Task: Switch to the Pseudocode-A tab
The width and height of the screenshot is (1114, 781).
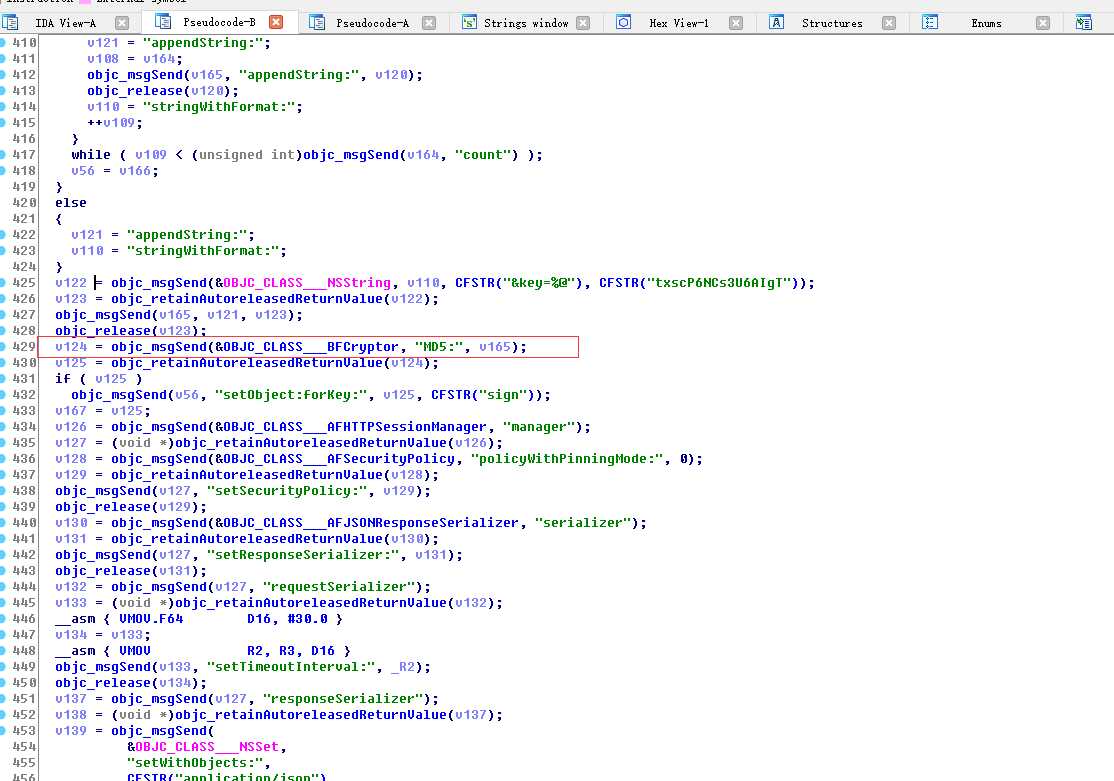Action: [x=372, y=22]
